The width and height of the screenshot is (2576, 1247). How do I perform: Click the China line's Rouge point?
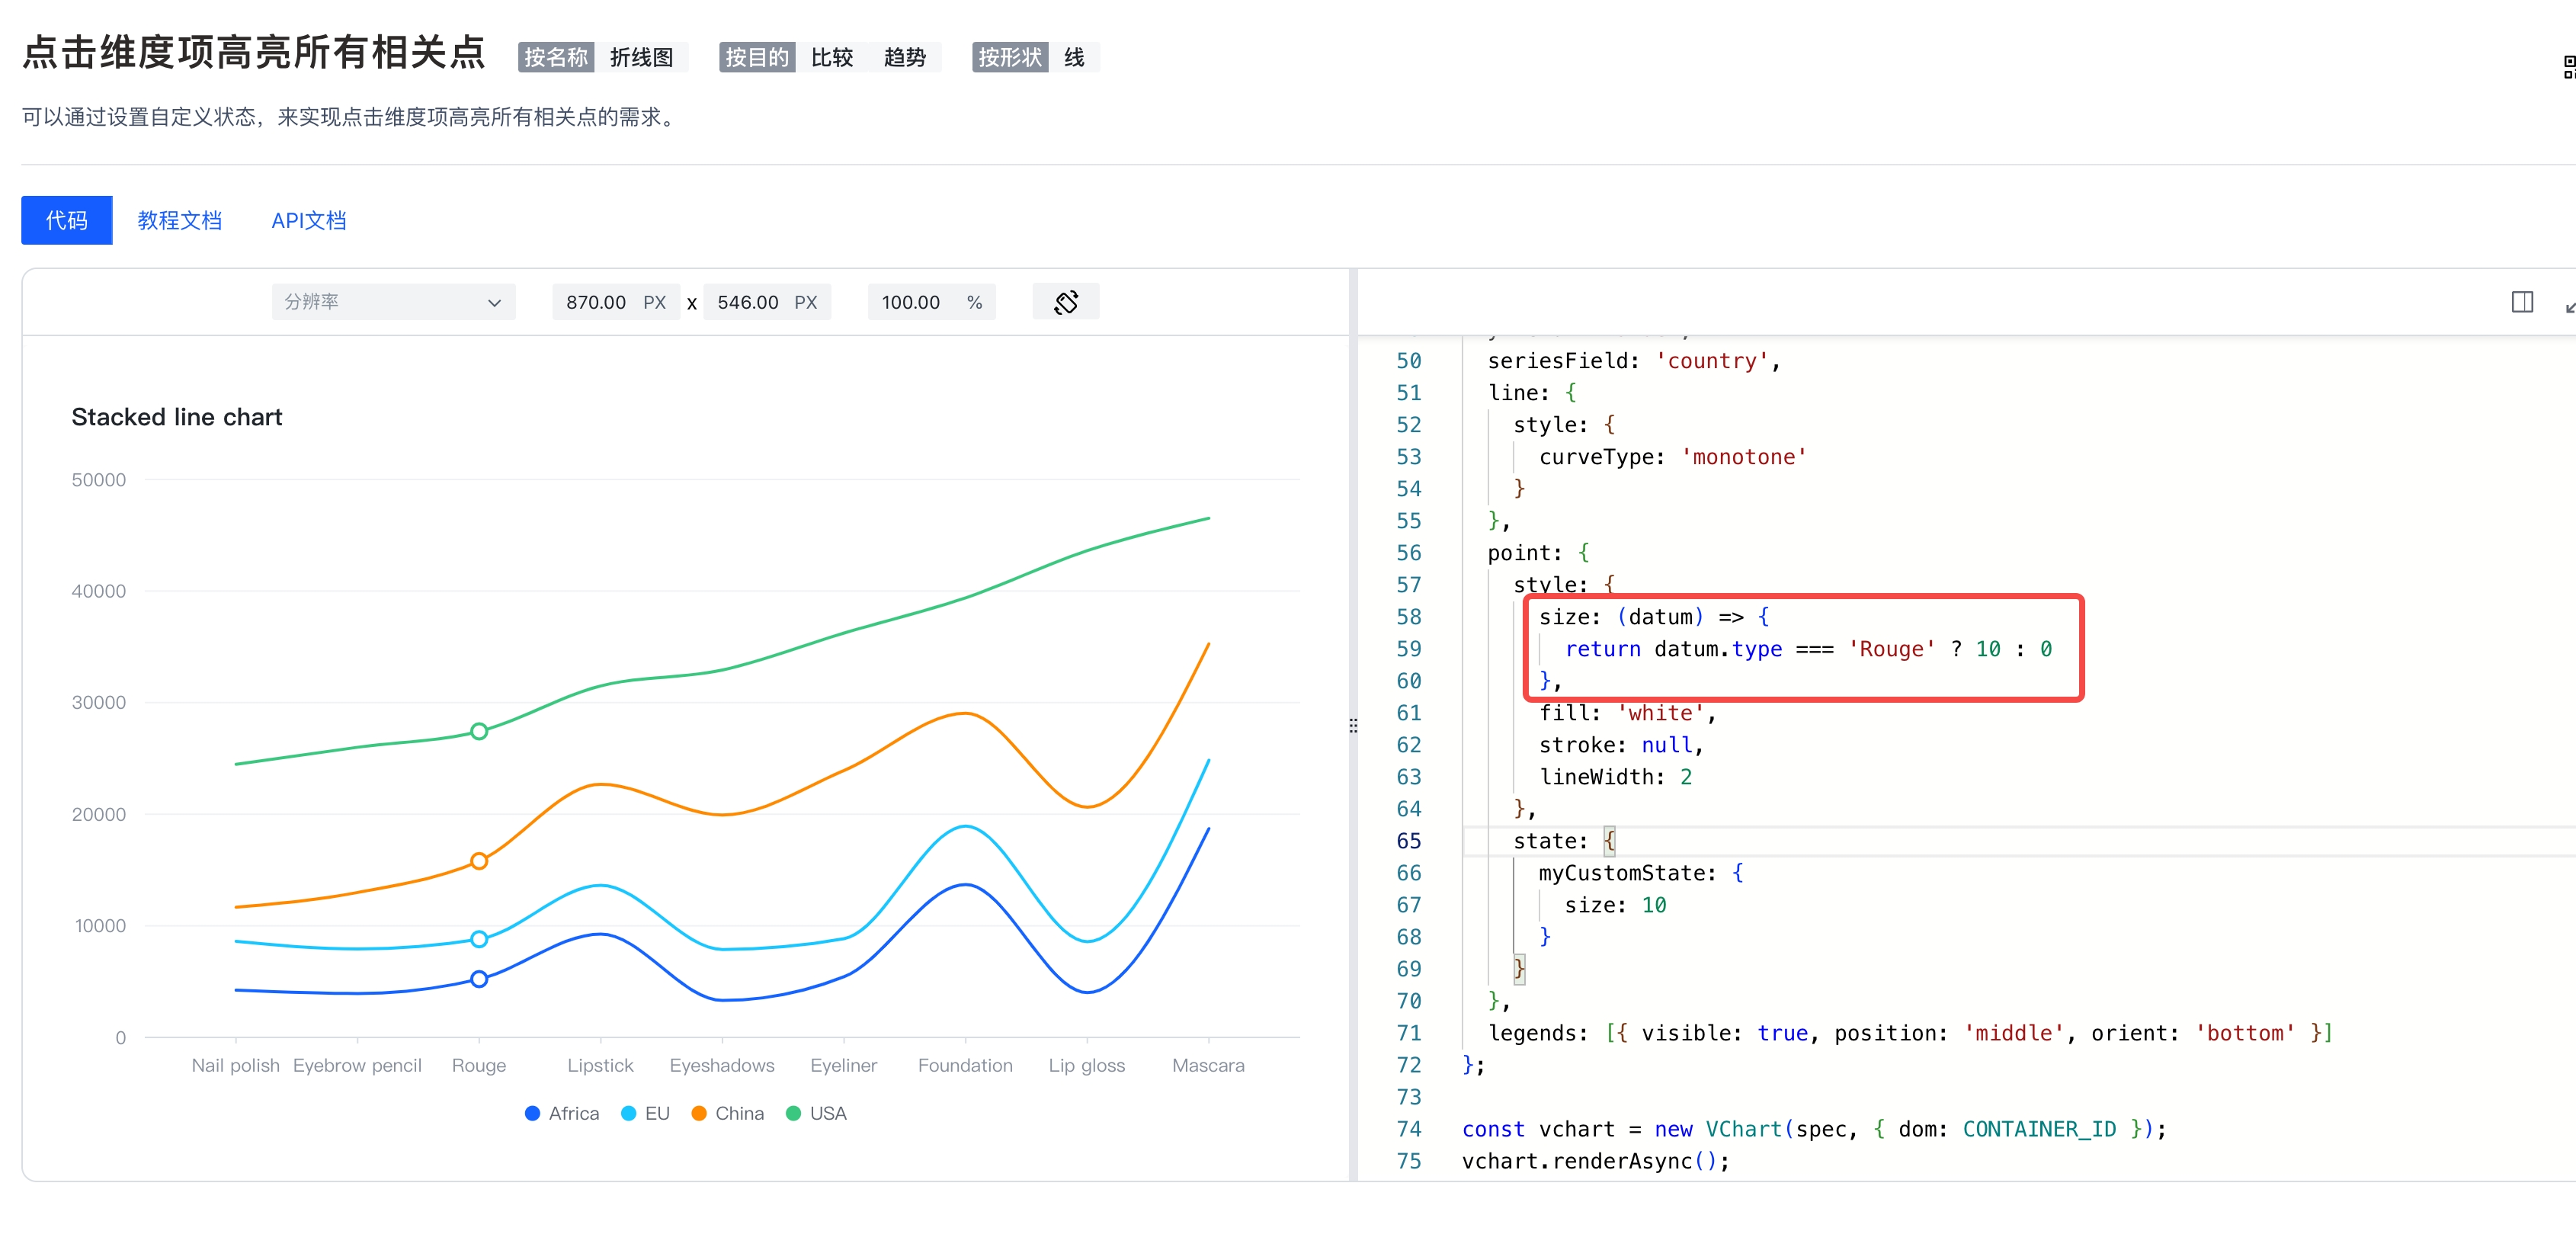(x=479, y=861)
